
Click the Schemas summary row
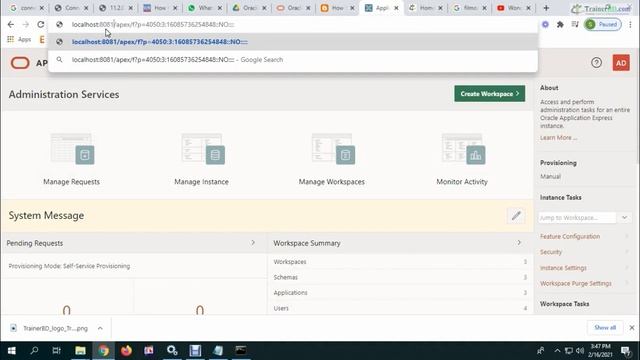400,277
